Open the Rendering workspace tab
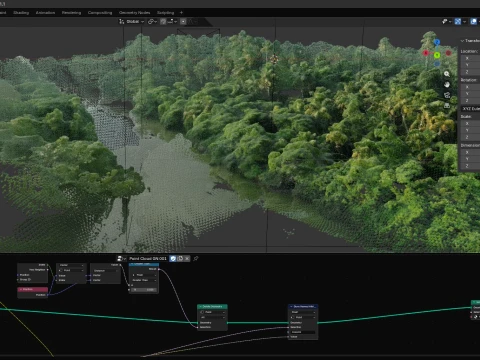This screenshot has width=480, height=360. [x=71, y=13]
